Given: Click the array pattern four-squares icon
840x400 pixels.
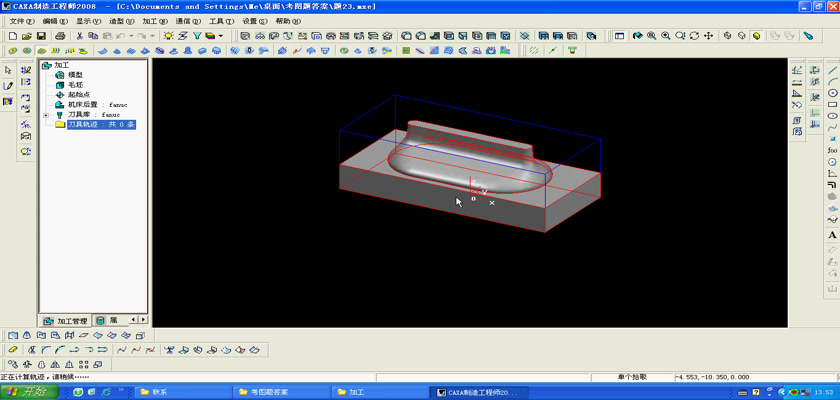Looking at the screenshot, I should tap(83, 365).
